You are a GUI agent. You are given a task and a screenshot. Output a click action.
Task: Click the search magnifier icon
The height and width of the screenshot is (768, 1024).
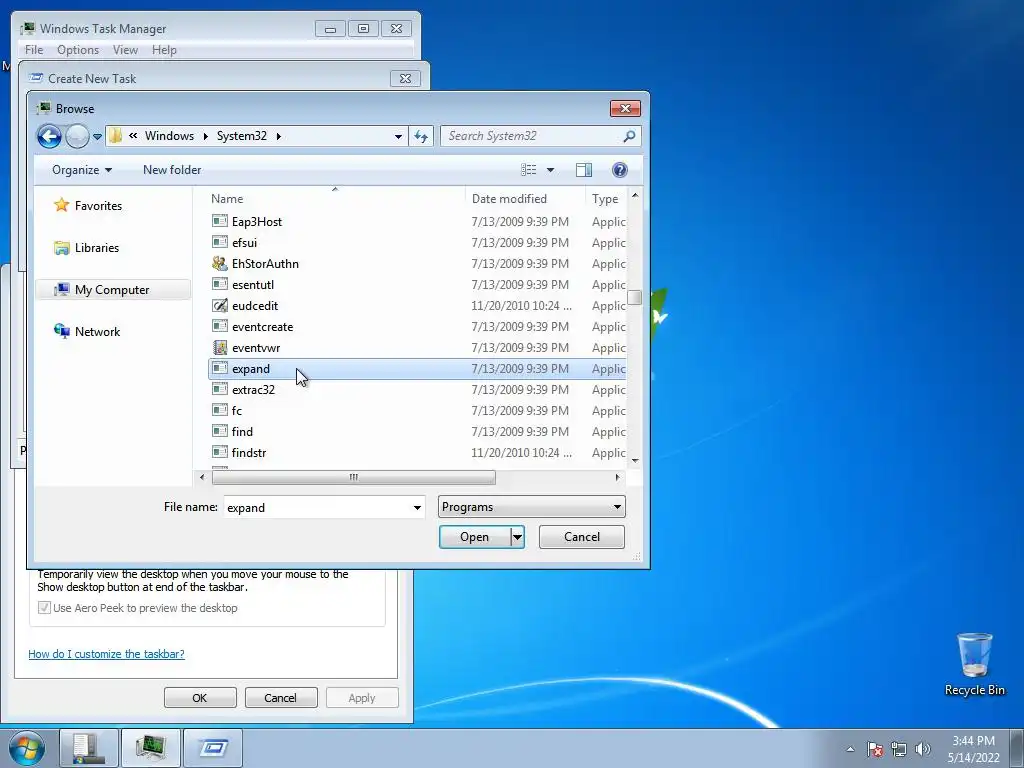[629, 136]
